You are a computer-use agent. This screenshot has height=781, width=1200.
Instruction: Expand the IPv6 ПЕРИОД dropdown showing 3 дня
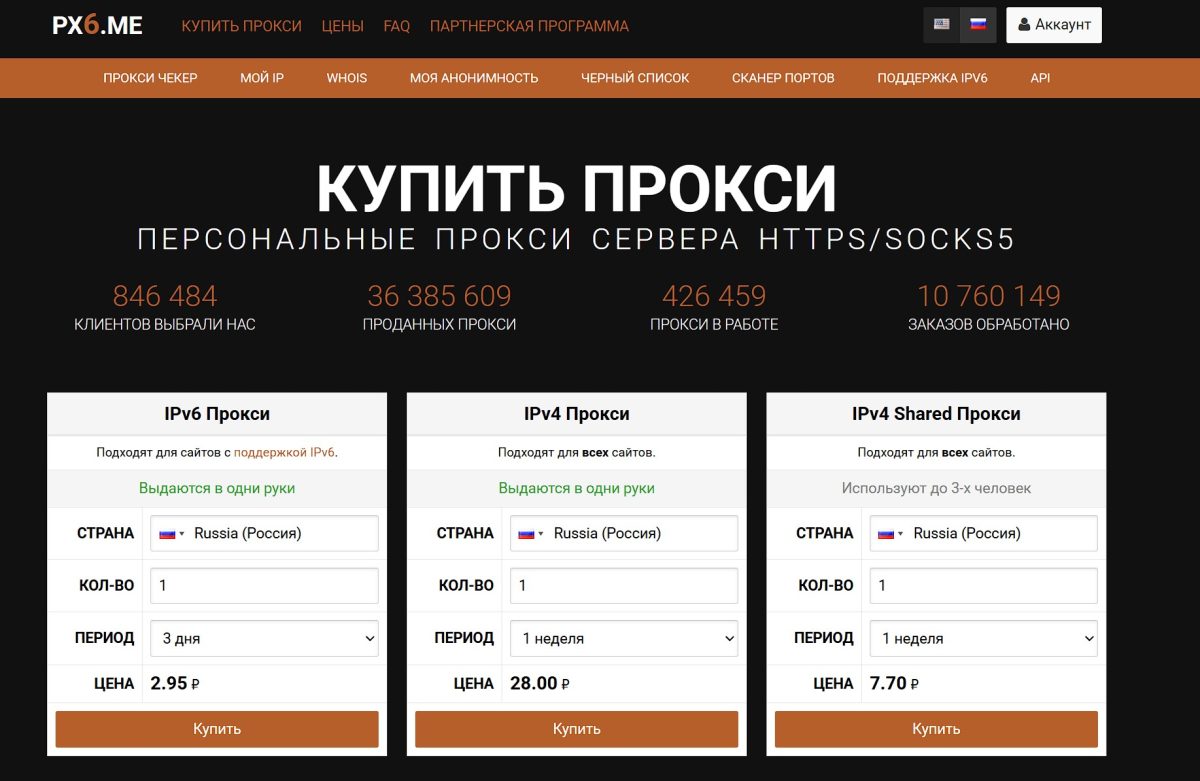coord(264,638)
